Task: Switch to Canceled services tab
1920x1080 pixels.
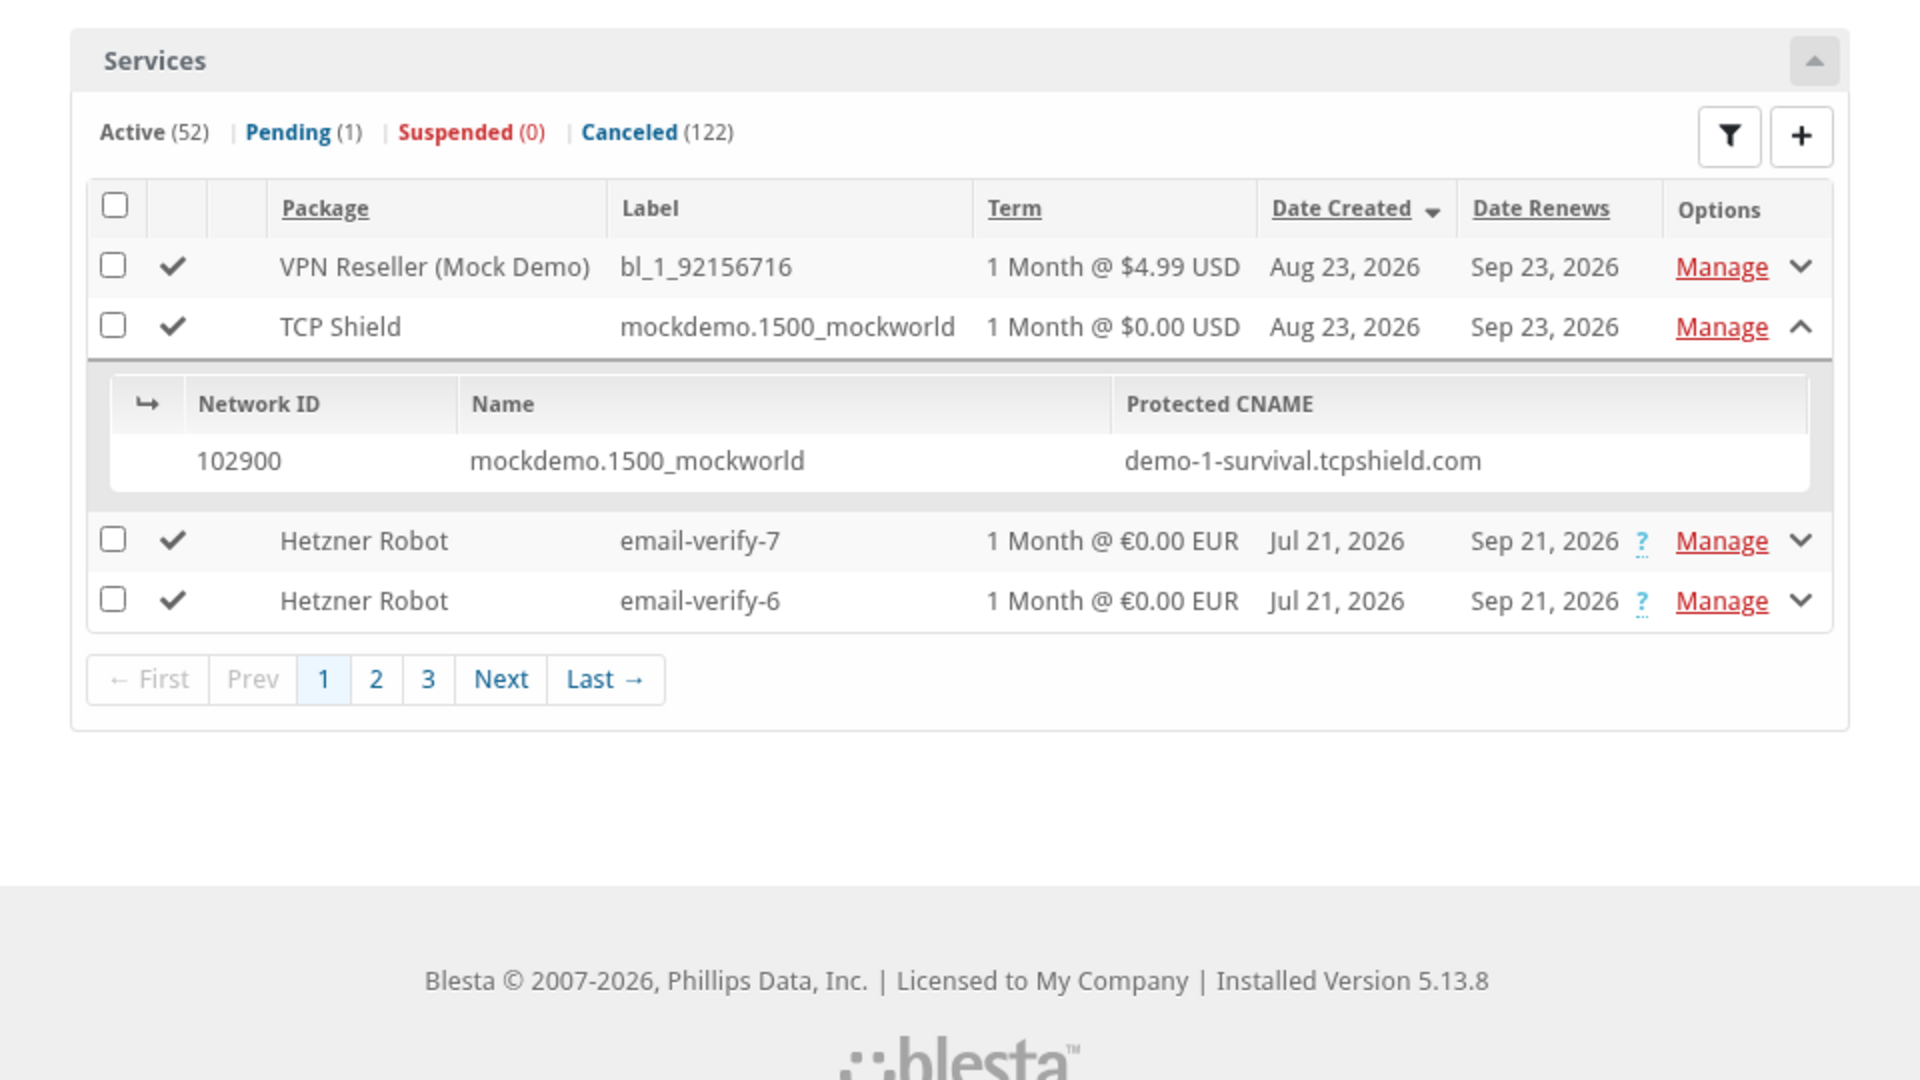Action: 657,132
